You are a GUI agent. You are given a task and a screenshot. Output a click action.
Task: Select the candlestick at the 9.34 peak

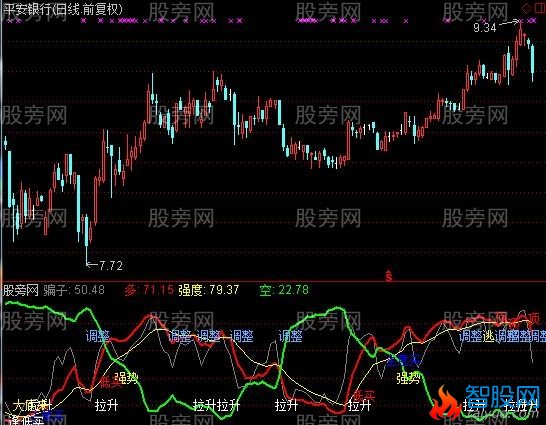coord(521,35)
